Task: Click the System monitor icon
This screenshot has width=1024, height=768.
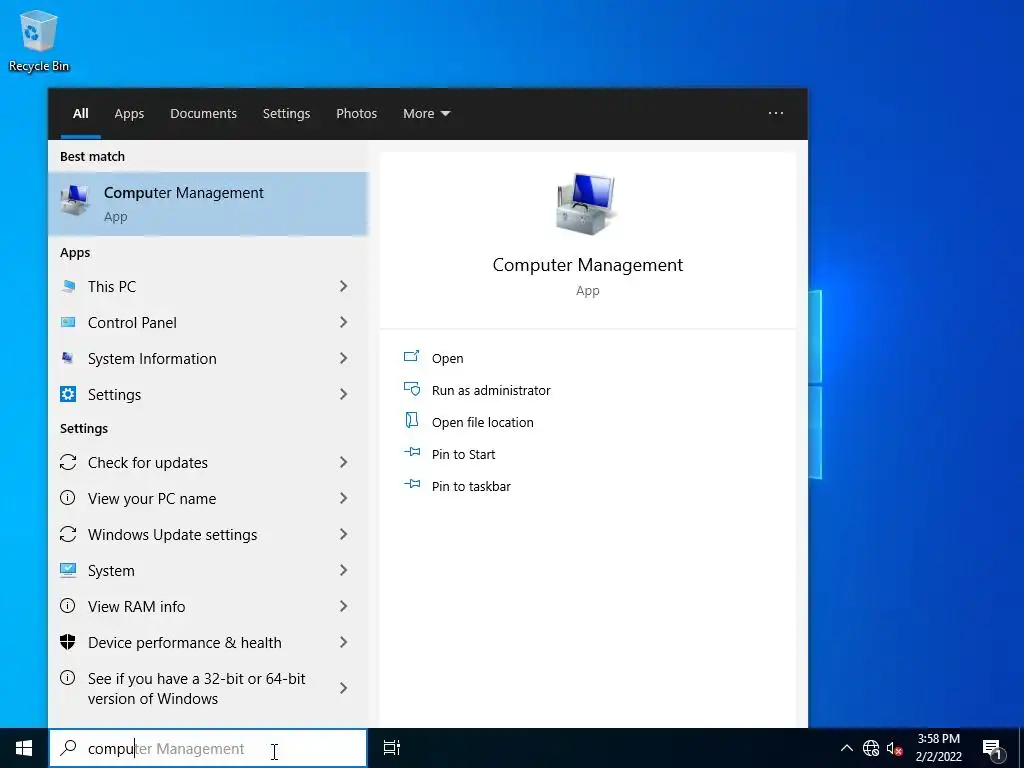Action: tap(68, 570)
